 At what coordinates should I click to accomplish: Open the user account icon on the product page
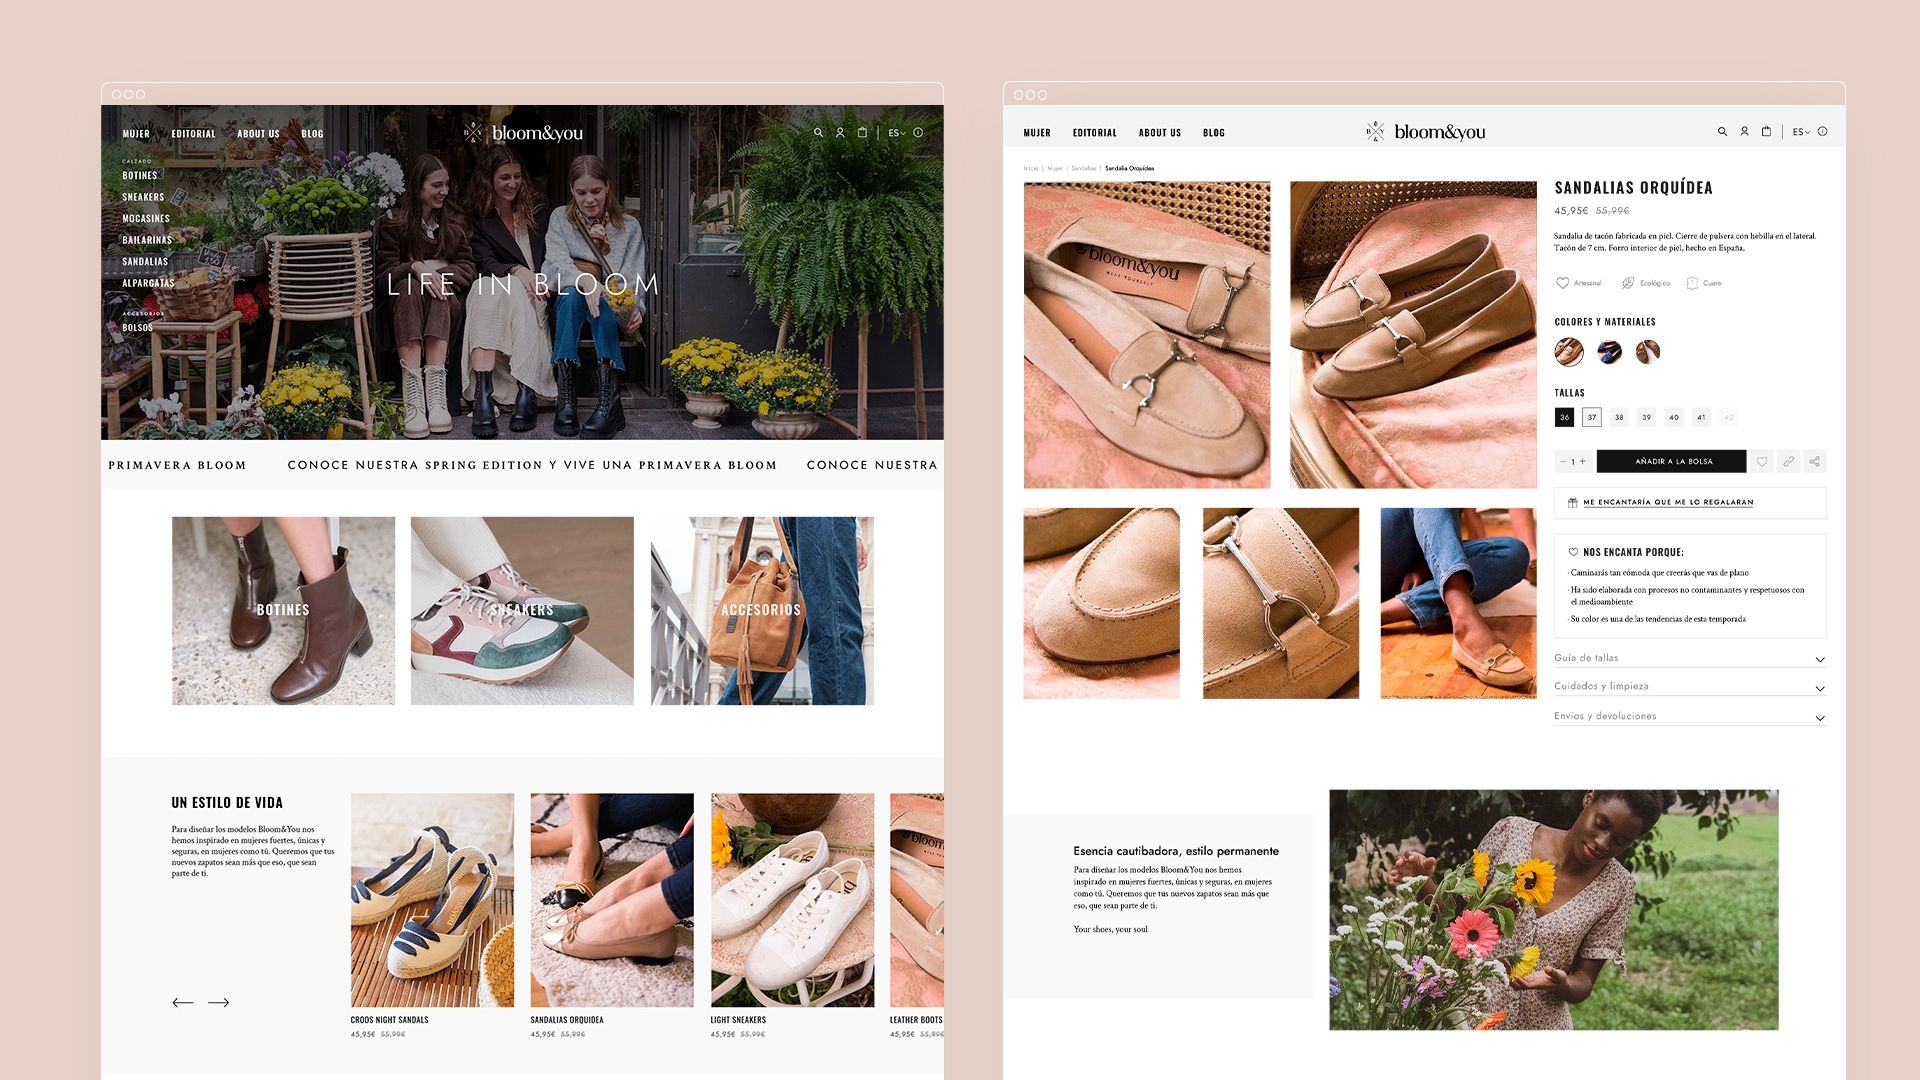point(1744,132)
